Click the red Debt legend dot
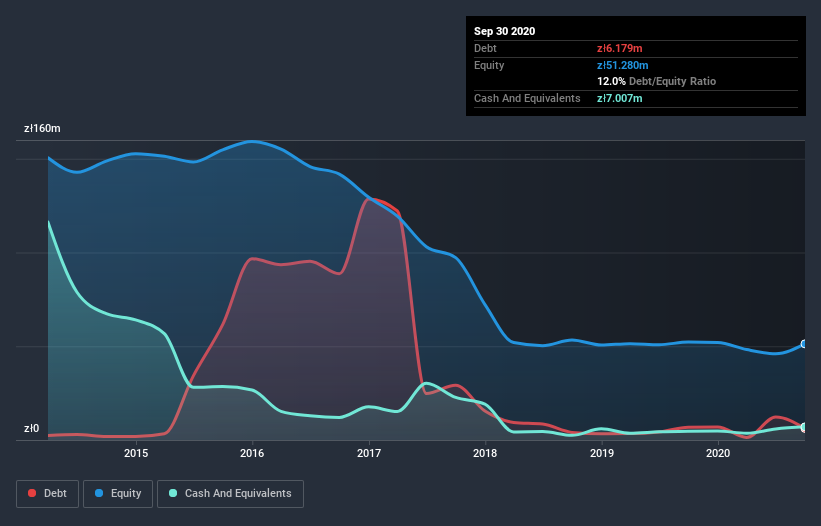Viewport: 821px width, 526px height. [32, 493]
